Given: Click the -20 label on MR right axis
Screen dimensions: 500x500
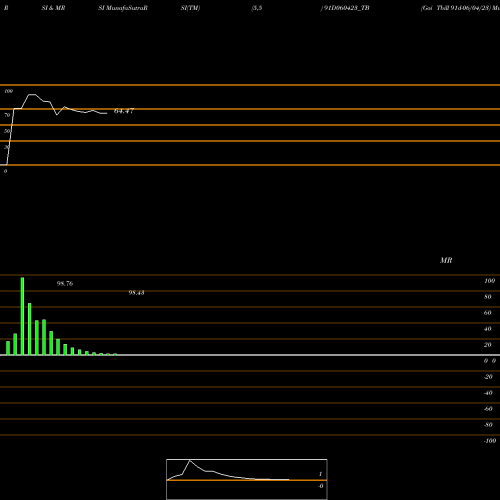Looking at the screenshot, I should (x=488, y=377).
